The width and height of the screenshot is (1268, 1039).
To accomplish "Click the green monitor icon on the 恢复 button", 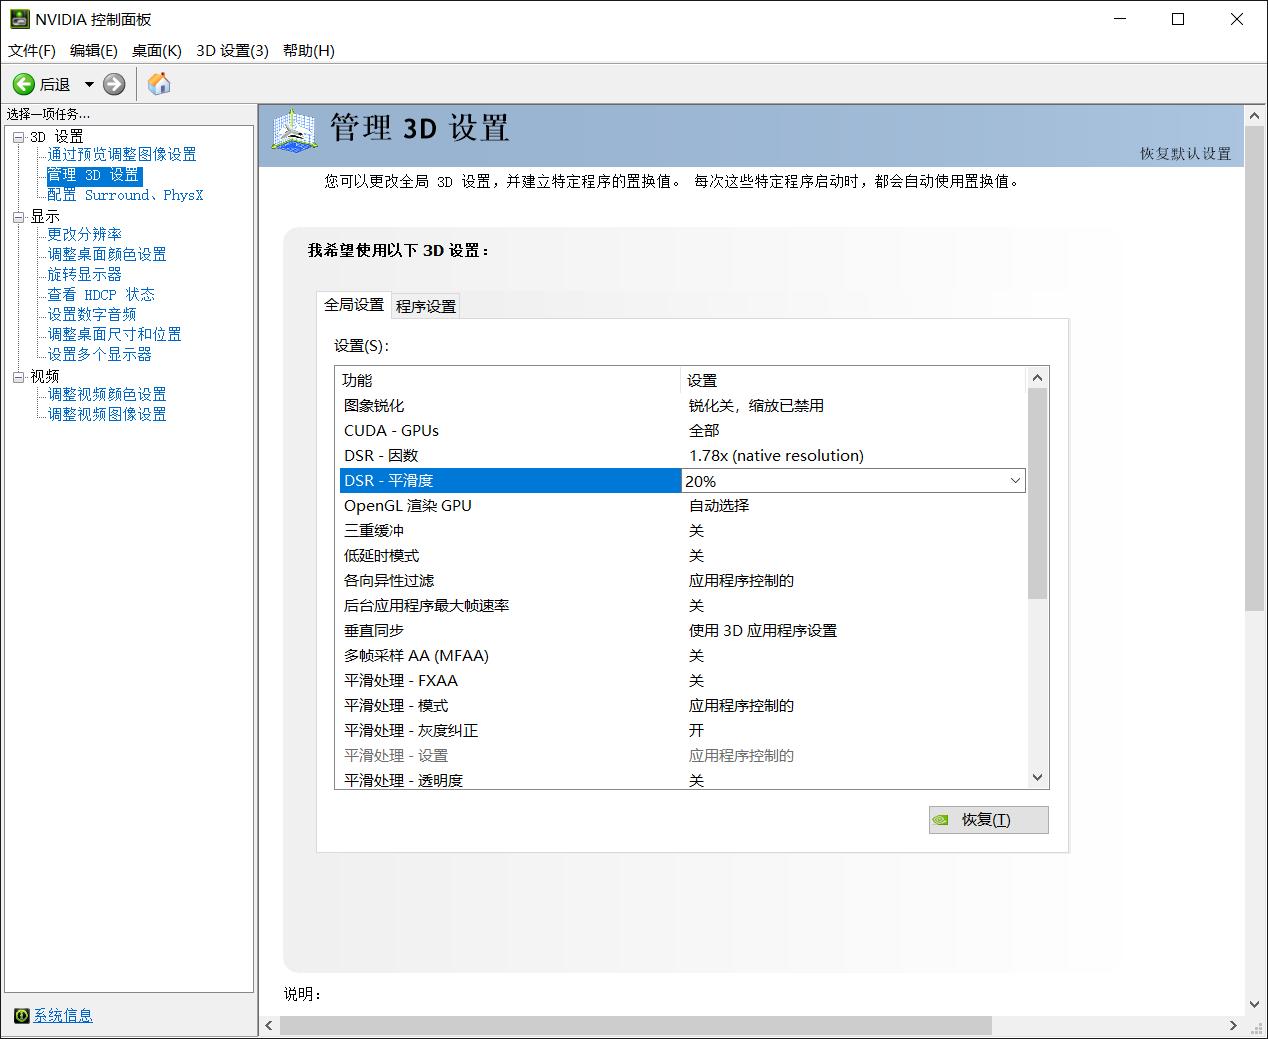I will coord(941,819).
